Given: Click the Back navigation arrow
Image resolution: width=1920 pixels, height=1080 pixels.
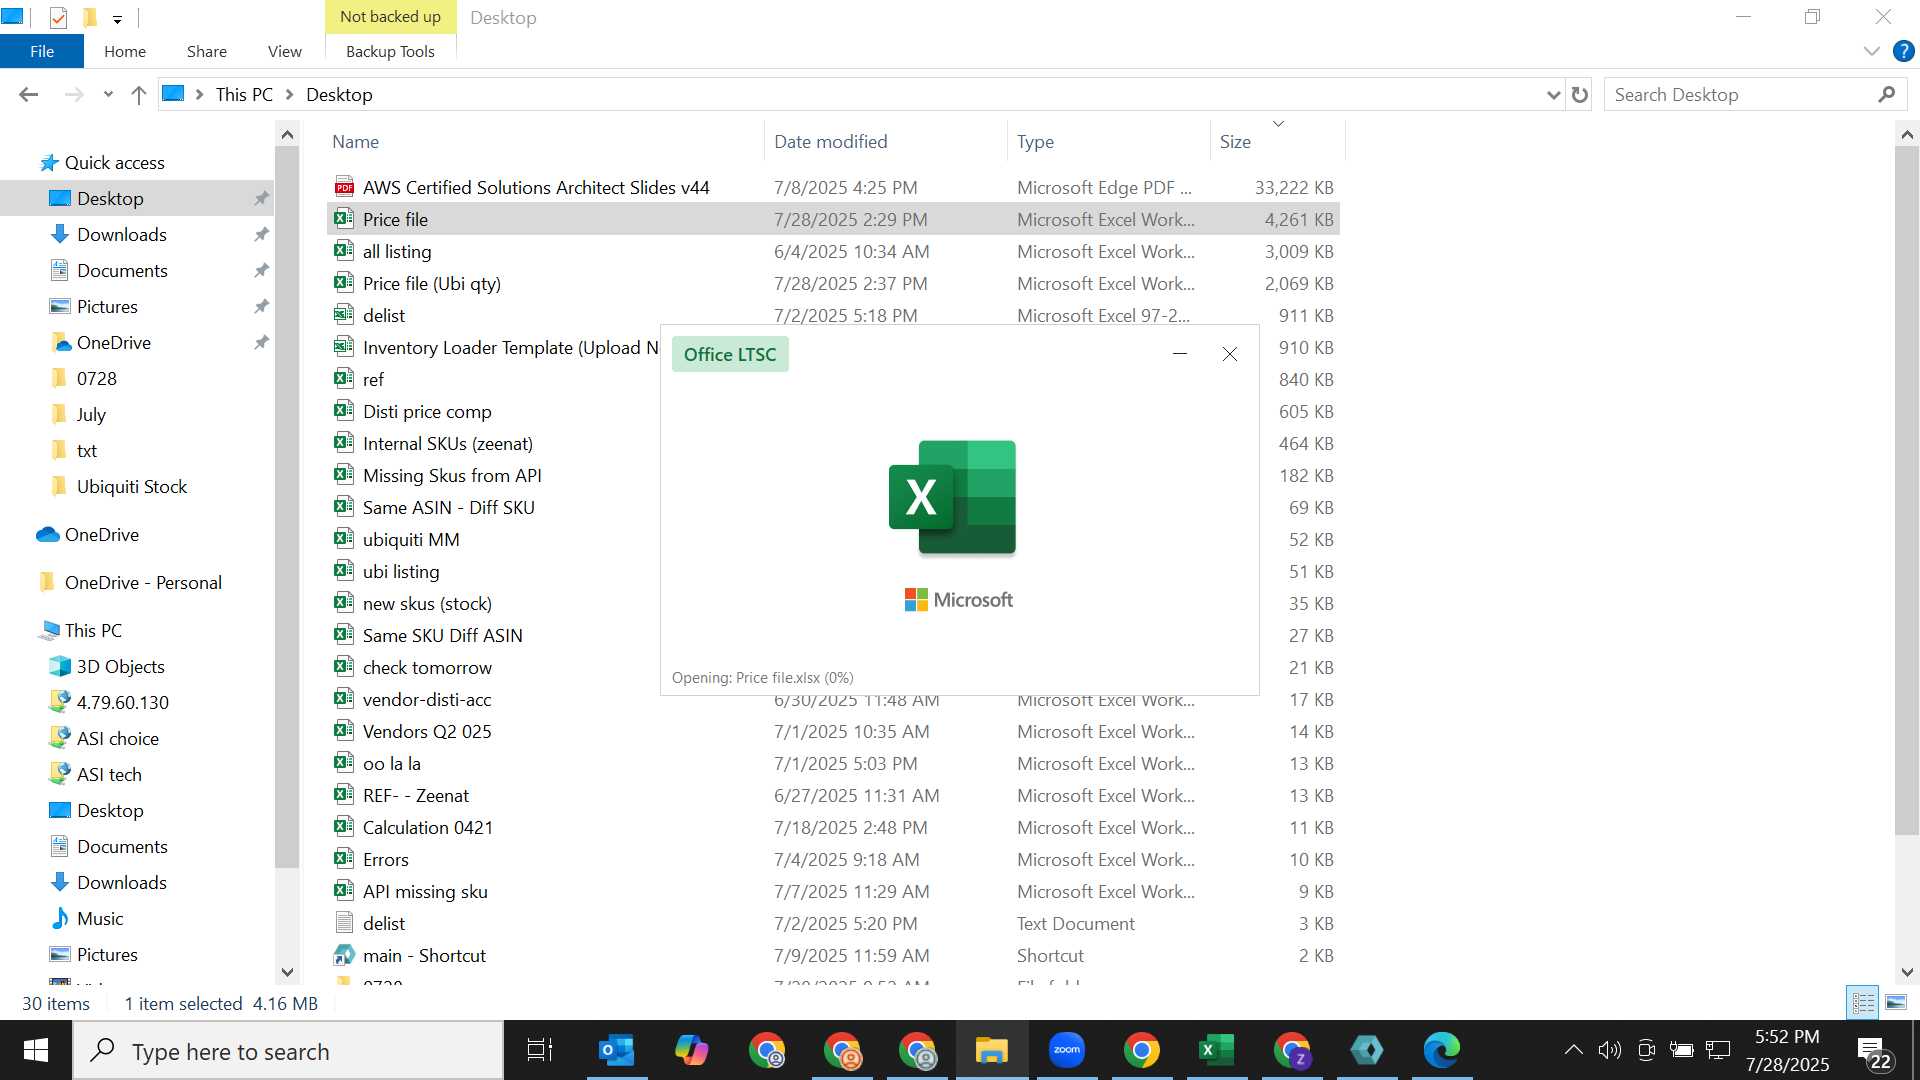Looking at the screenshot, I should click(x=28, y=95).
